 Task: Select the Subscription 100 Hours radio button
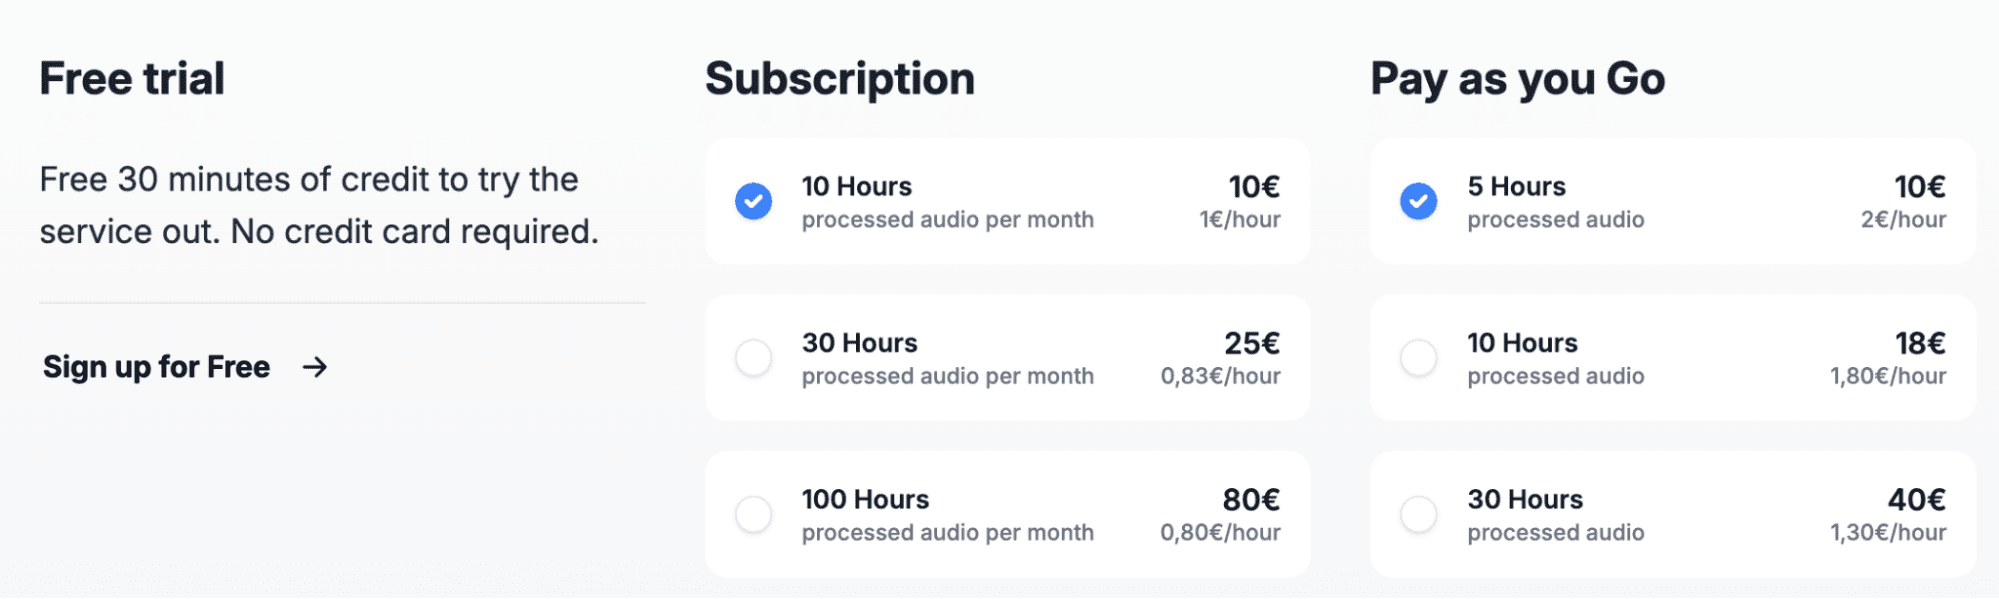pyautogui.click(x=753, y=514)
